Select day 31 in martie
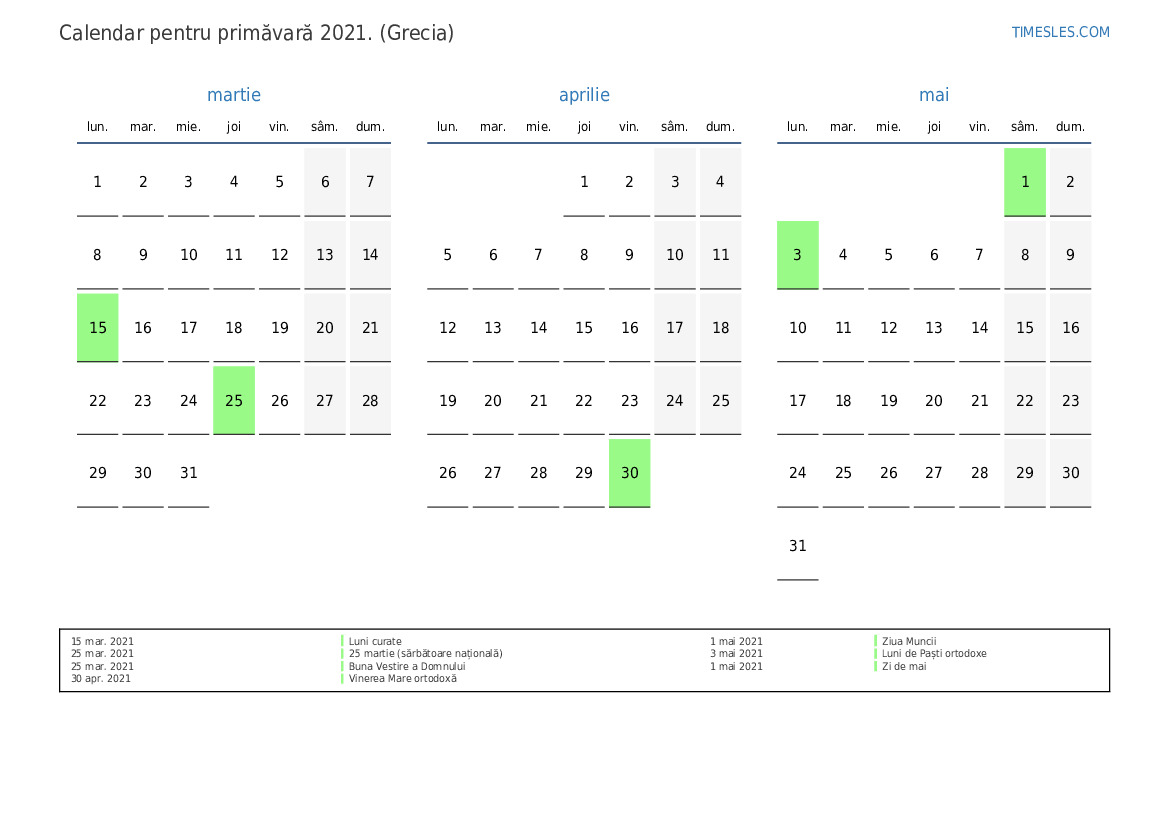 pyautogui.click(x=189, y=473)
